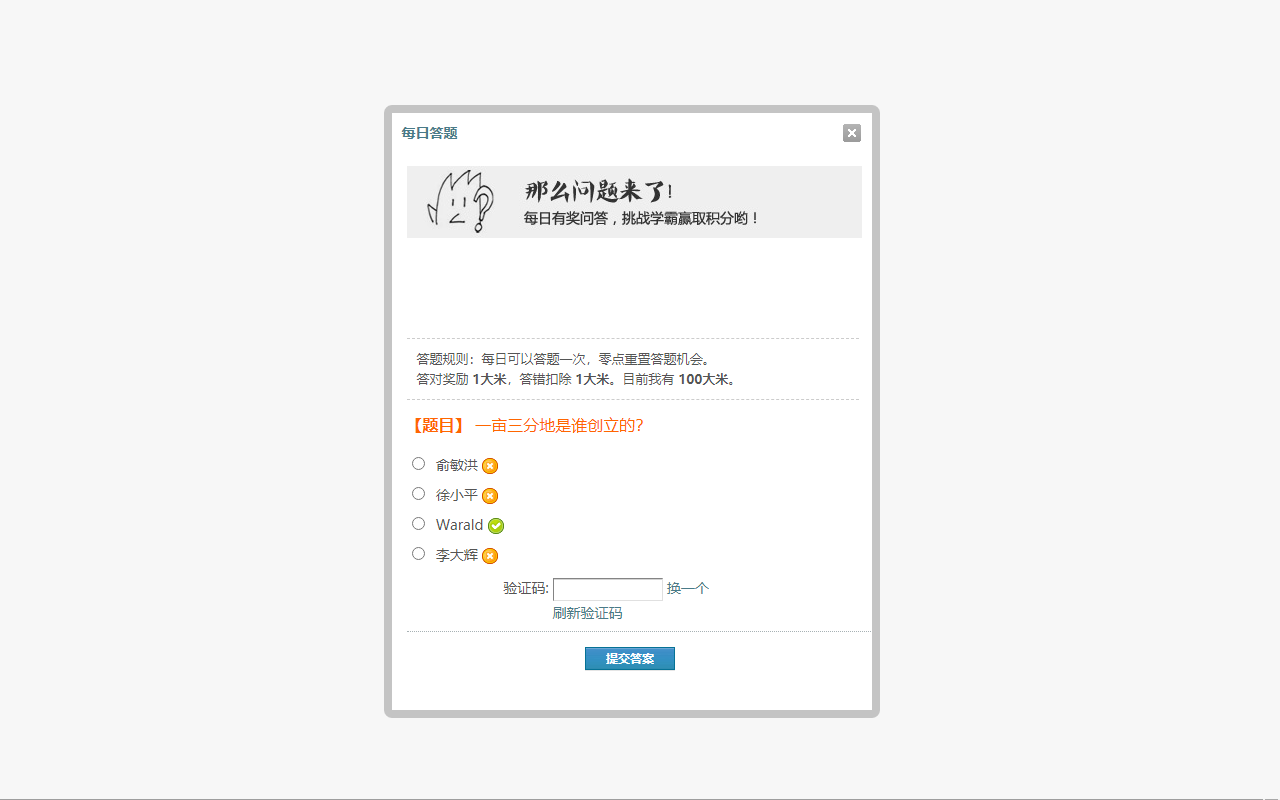Select the 俞敏洪 answer radio button
Image resolution: width=1280 pixels, height=800 pixels.
[418, 463]
